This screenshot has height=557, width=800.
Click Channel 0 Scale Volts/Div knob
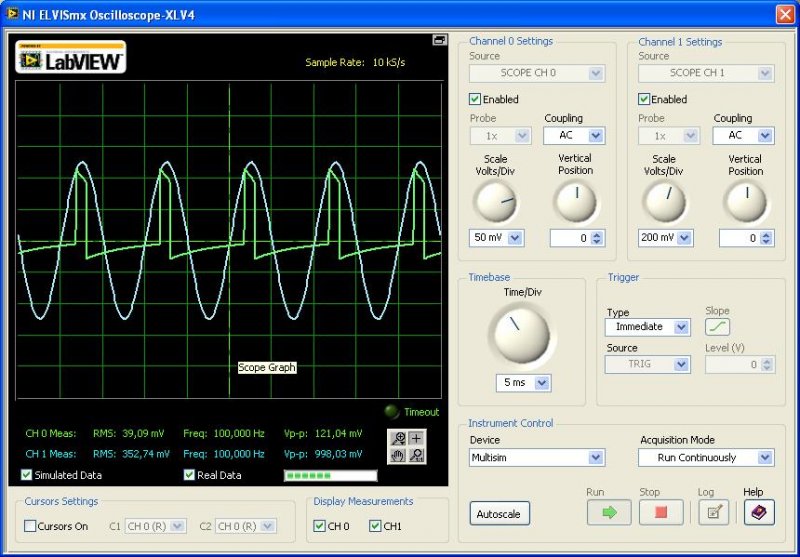coord(495,202)
